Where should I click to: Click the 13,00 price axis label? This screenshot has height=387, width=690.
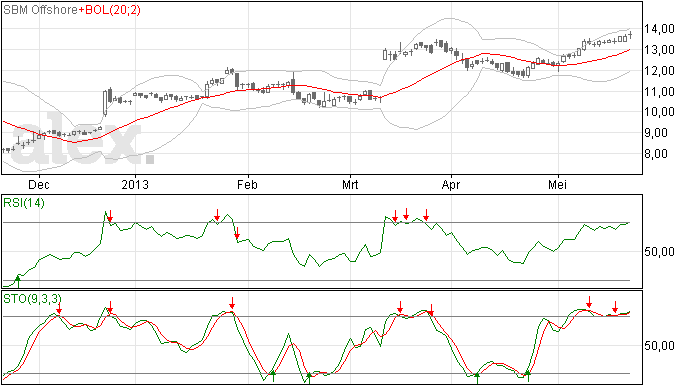tap(659, 50)
